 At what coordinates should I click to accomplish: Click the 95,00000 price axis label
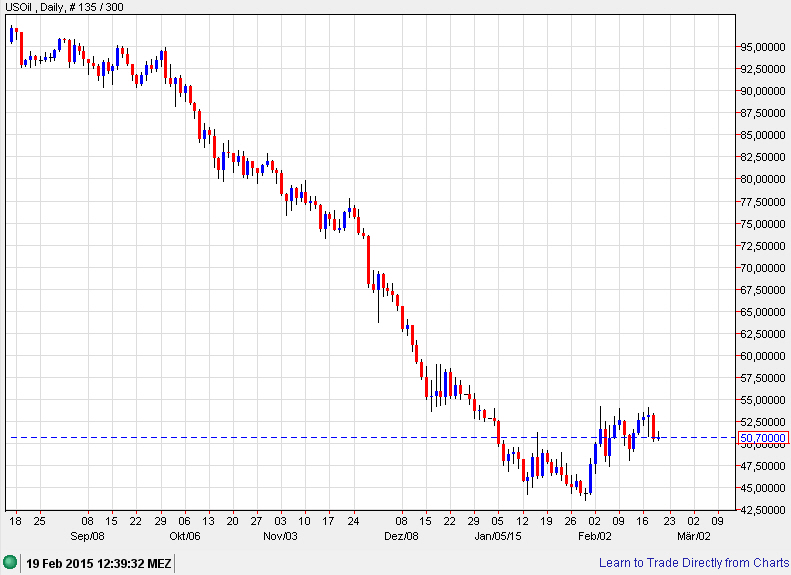[x=763, y=47]
